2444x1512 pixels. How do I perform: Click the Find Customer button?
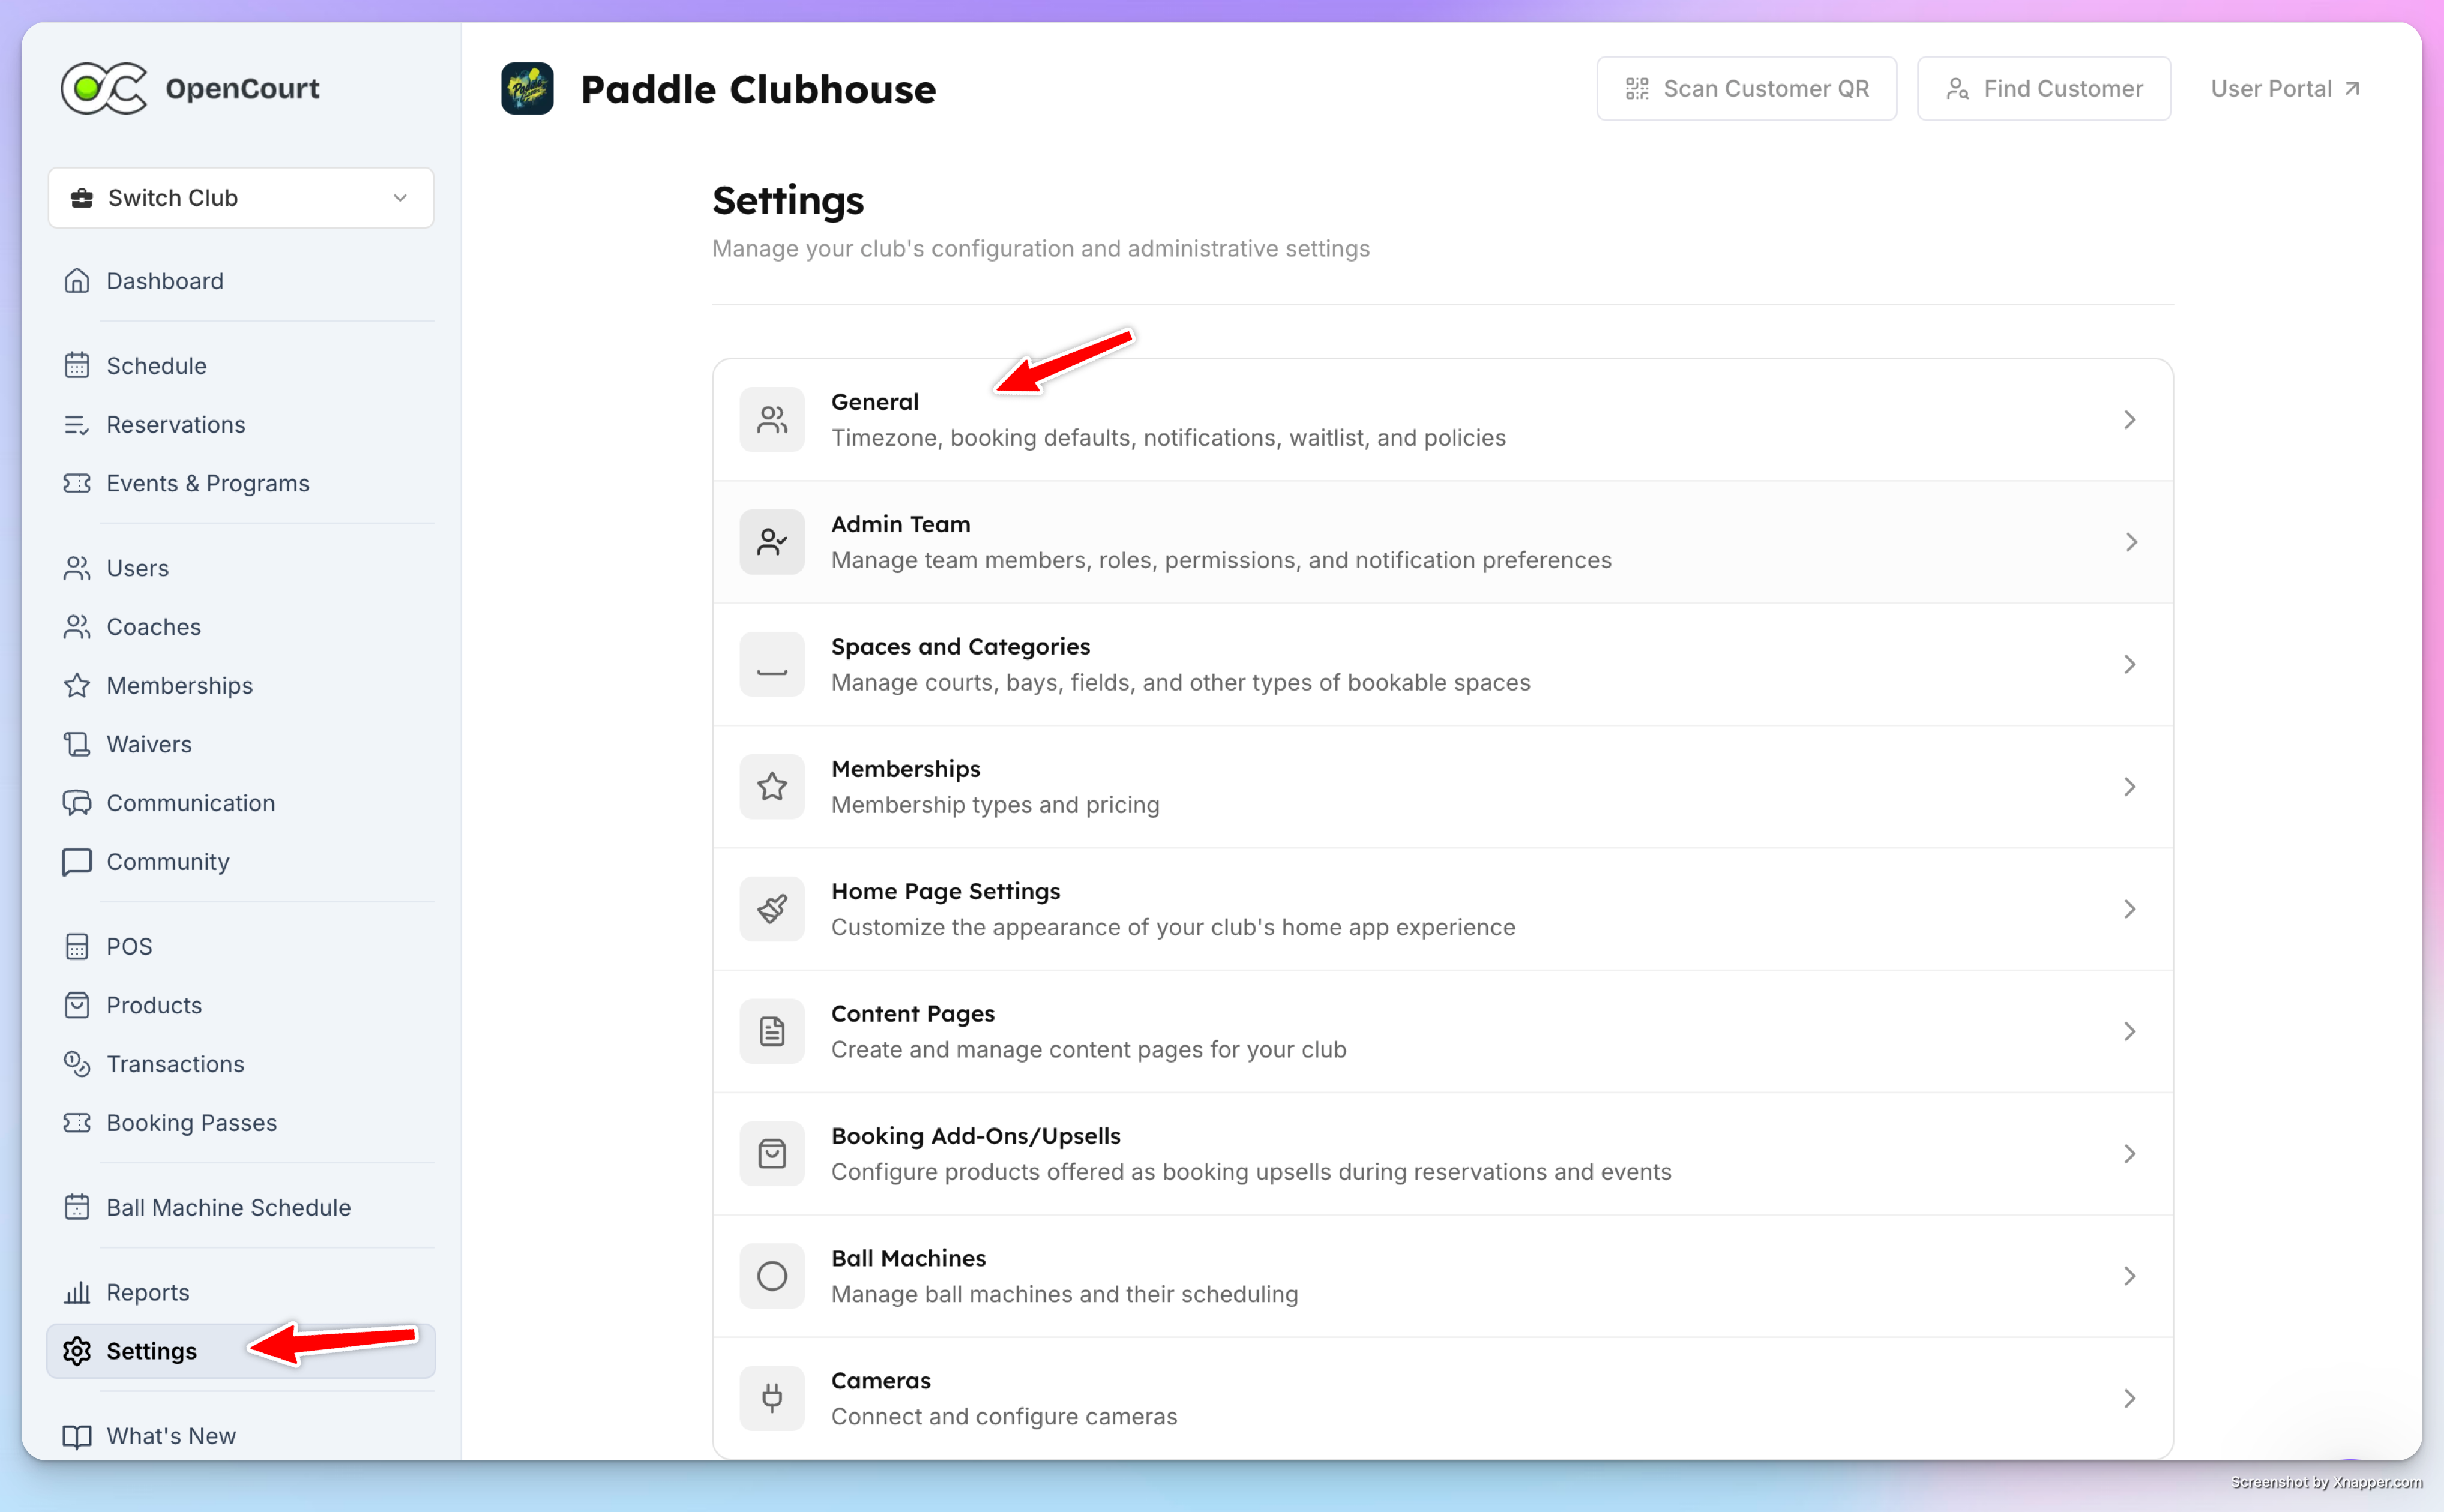tap(2044, 89)
